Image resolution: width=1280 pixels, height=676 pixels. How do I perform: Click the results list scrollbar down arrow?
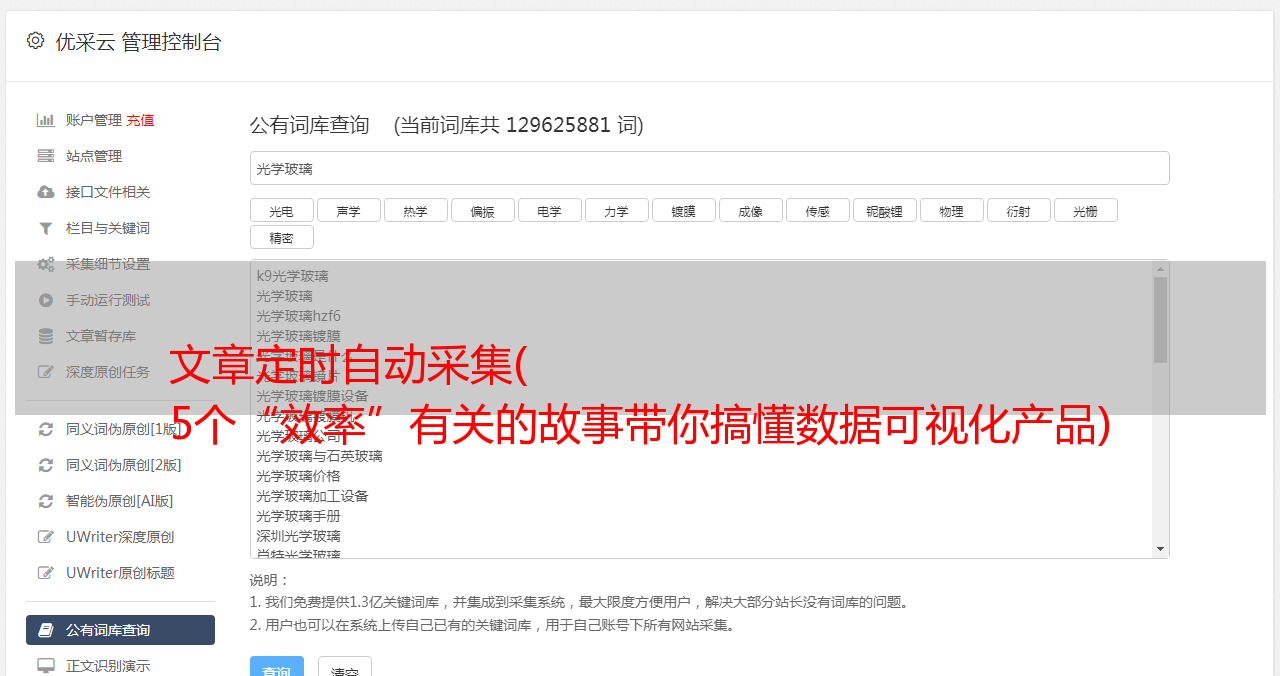(x=1160, y=549)
